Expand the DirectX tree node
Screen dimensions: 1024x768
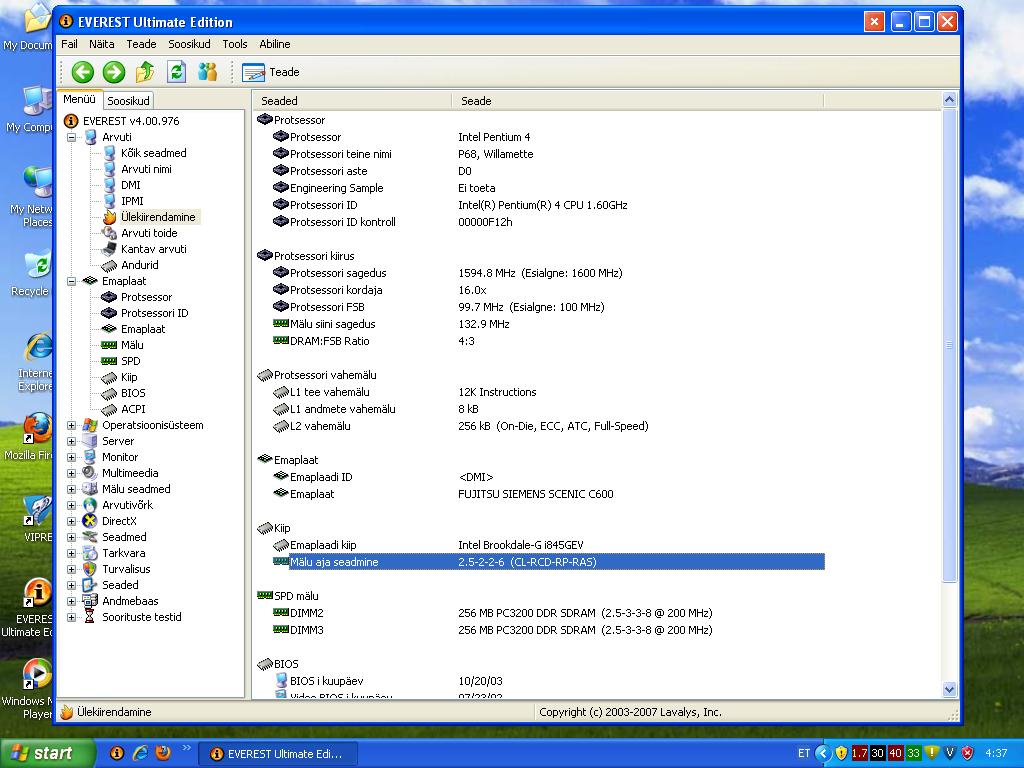point(71,521)
